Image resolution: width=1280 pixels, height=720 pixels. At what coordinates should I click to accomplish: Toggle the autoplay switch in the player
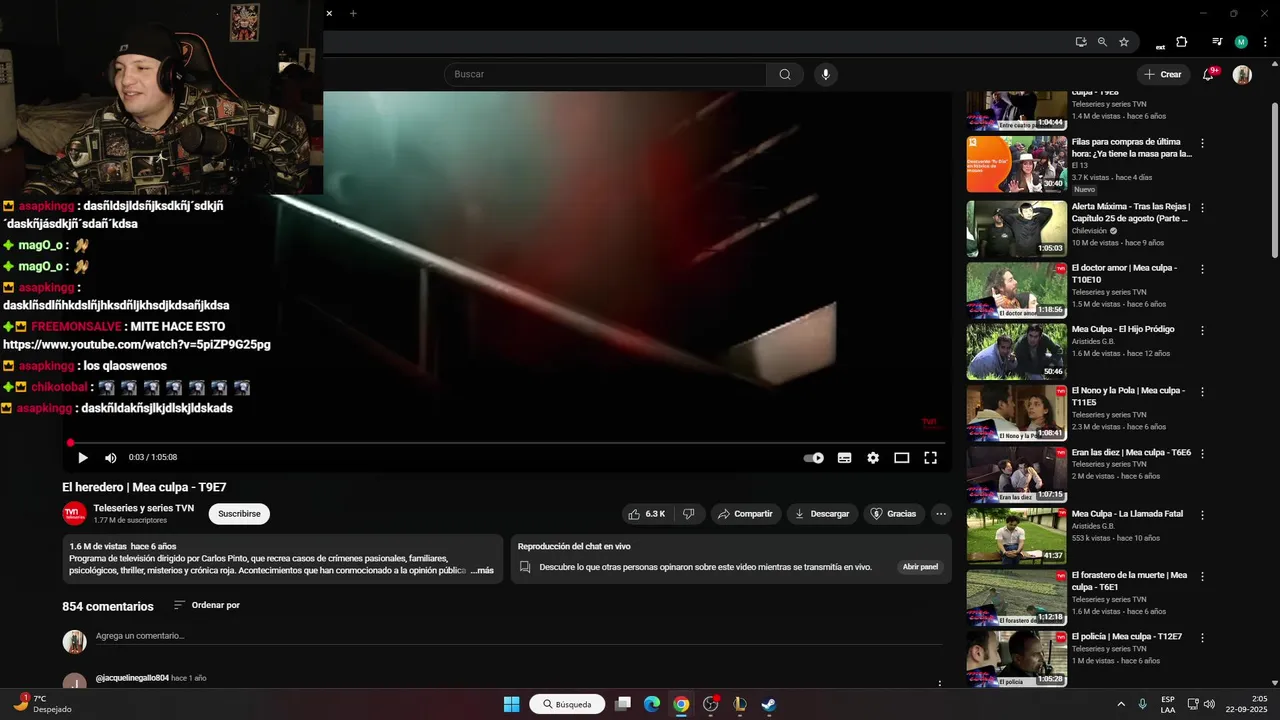pos(814,458)
